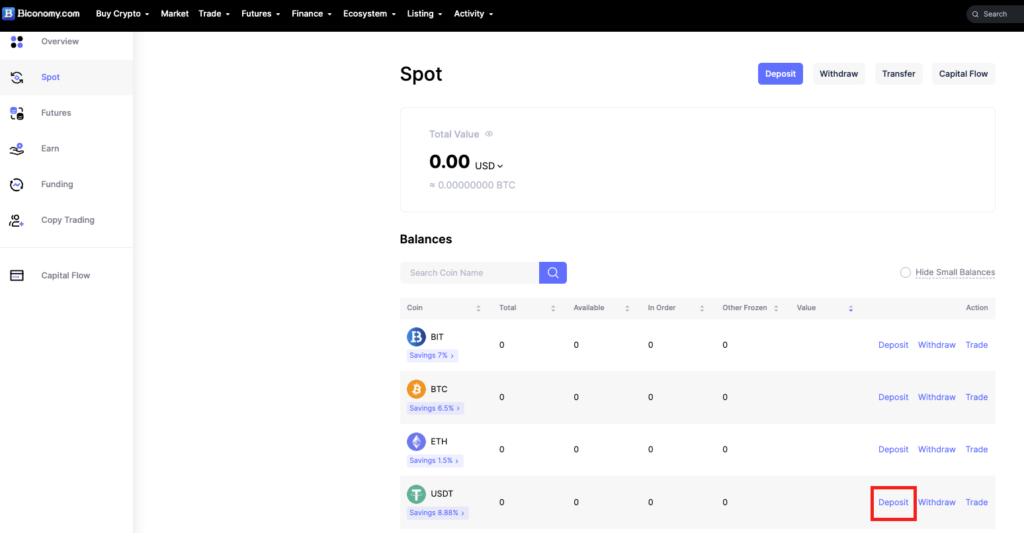Expand the Listing menu
Viewport: 1024px width, 533px height.
(424, 14)
